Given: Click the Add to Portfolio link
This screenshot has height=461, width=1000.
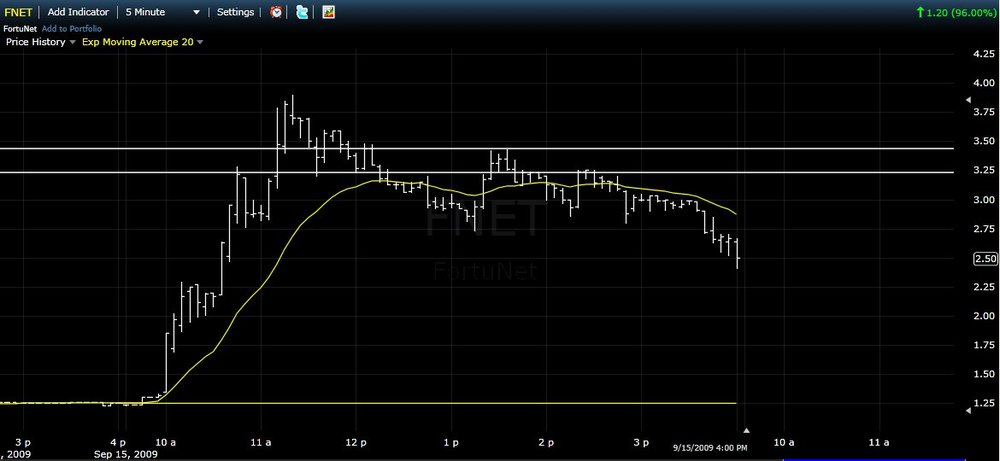Looking at the screenshot, I should tap(72, 29).
